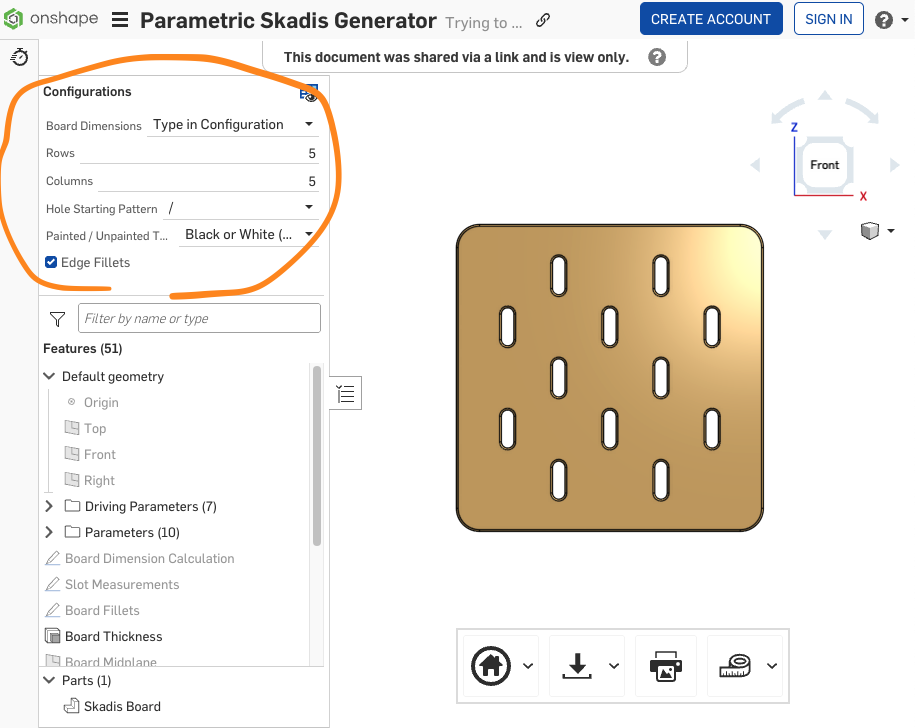The height and width of the screenshot is (728, 915).
Task: Click the download export icon
Action: point(577,665)
